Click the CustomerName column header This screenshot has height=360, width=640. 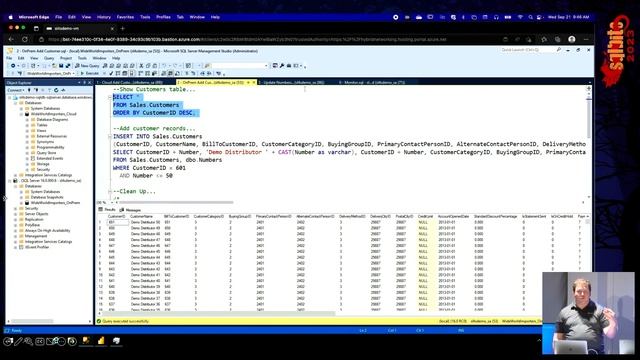click(x=141, y=216)
